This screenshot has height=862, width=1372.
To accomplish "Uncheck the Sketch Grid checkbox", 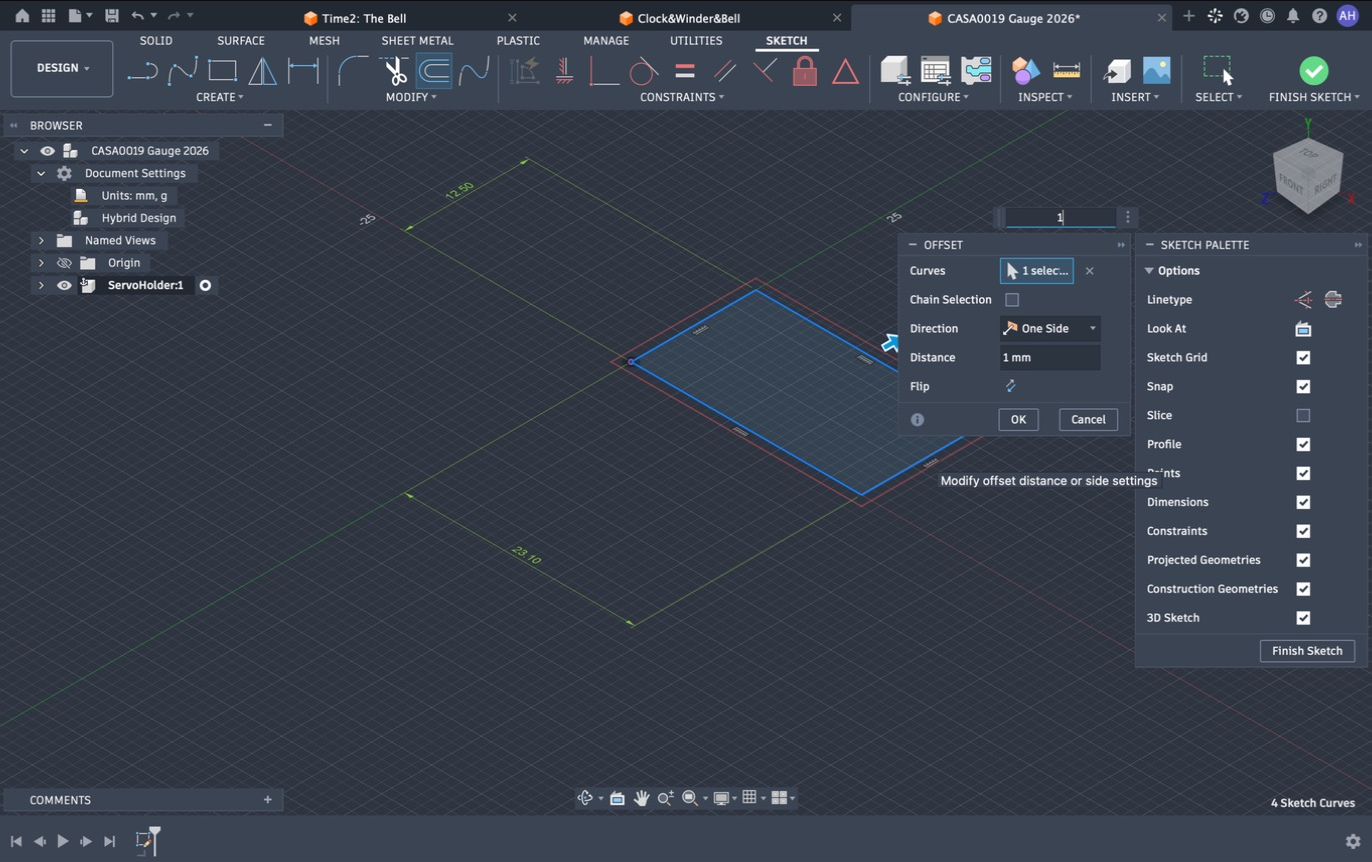I will (x=1303, y=357).
